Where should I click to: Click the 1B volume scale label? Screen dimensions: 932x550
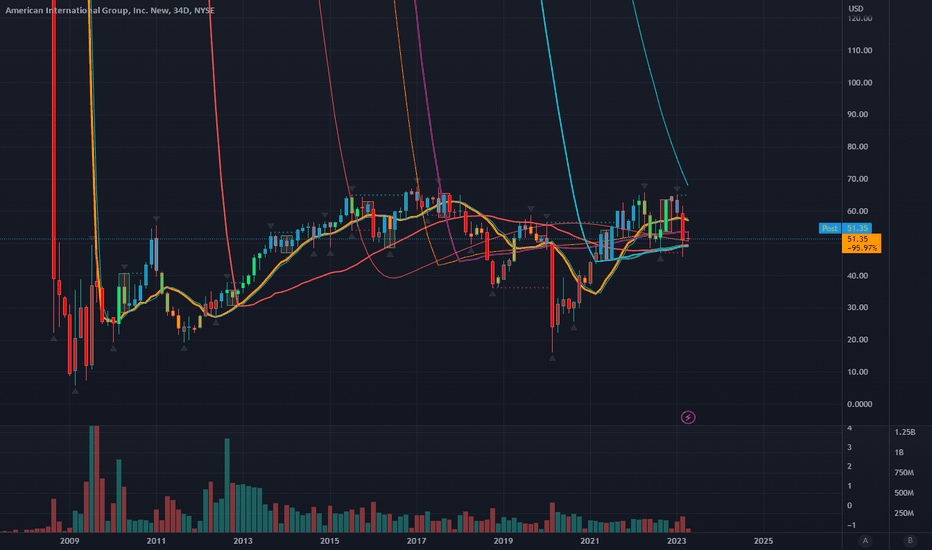point(899,452)
